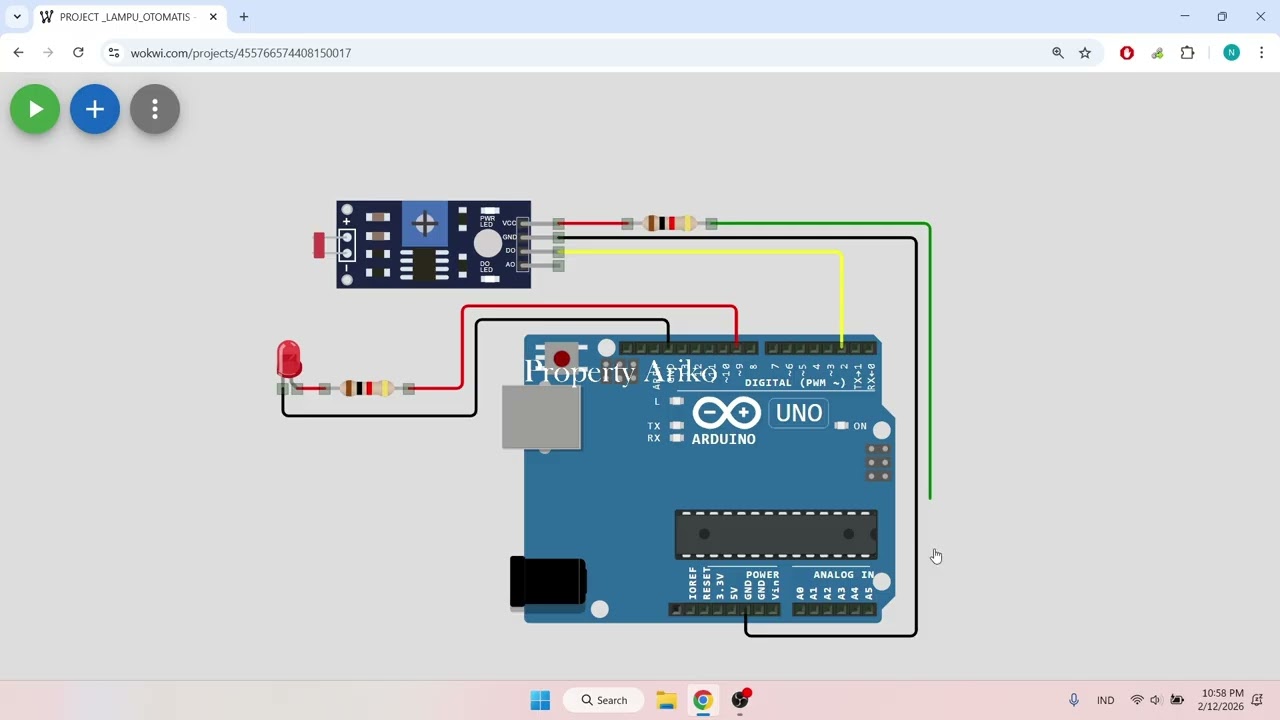Image resolution: width=1280 pixels, height=720 pixels.
Task: Select the resistor next to the red LED
Action: [x=366, y=388]
